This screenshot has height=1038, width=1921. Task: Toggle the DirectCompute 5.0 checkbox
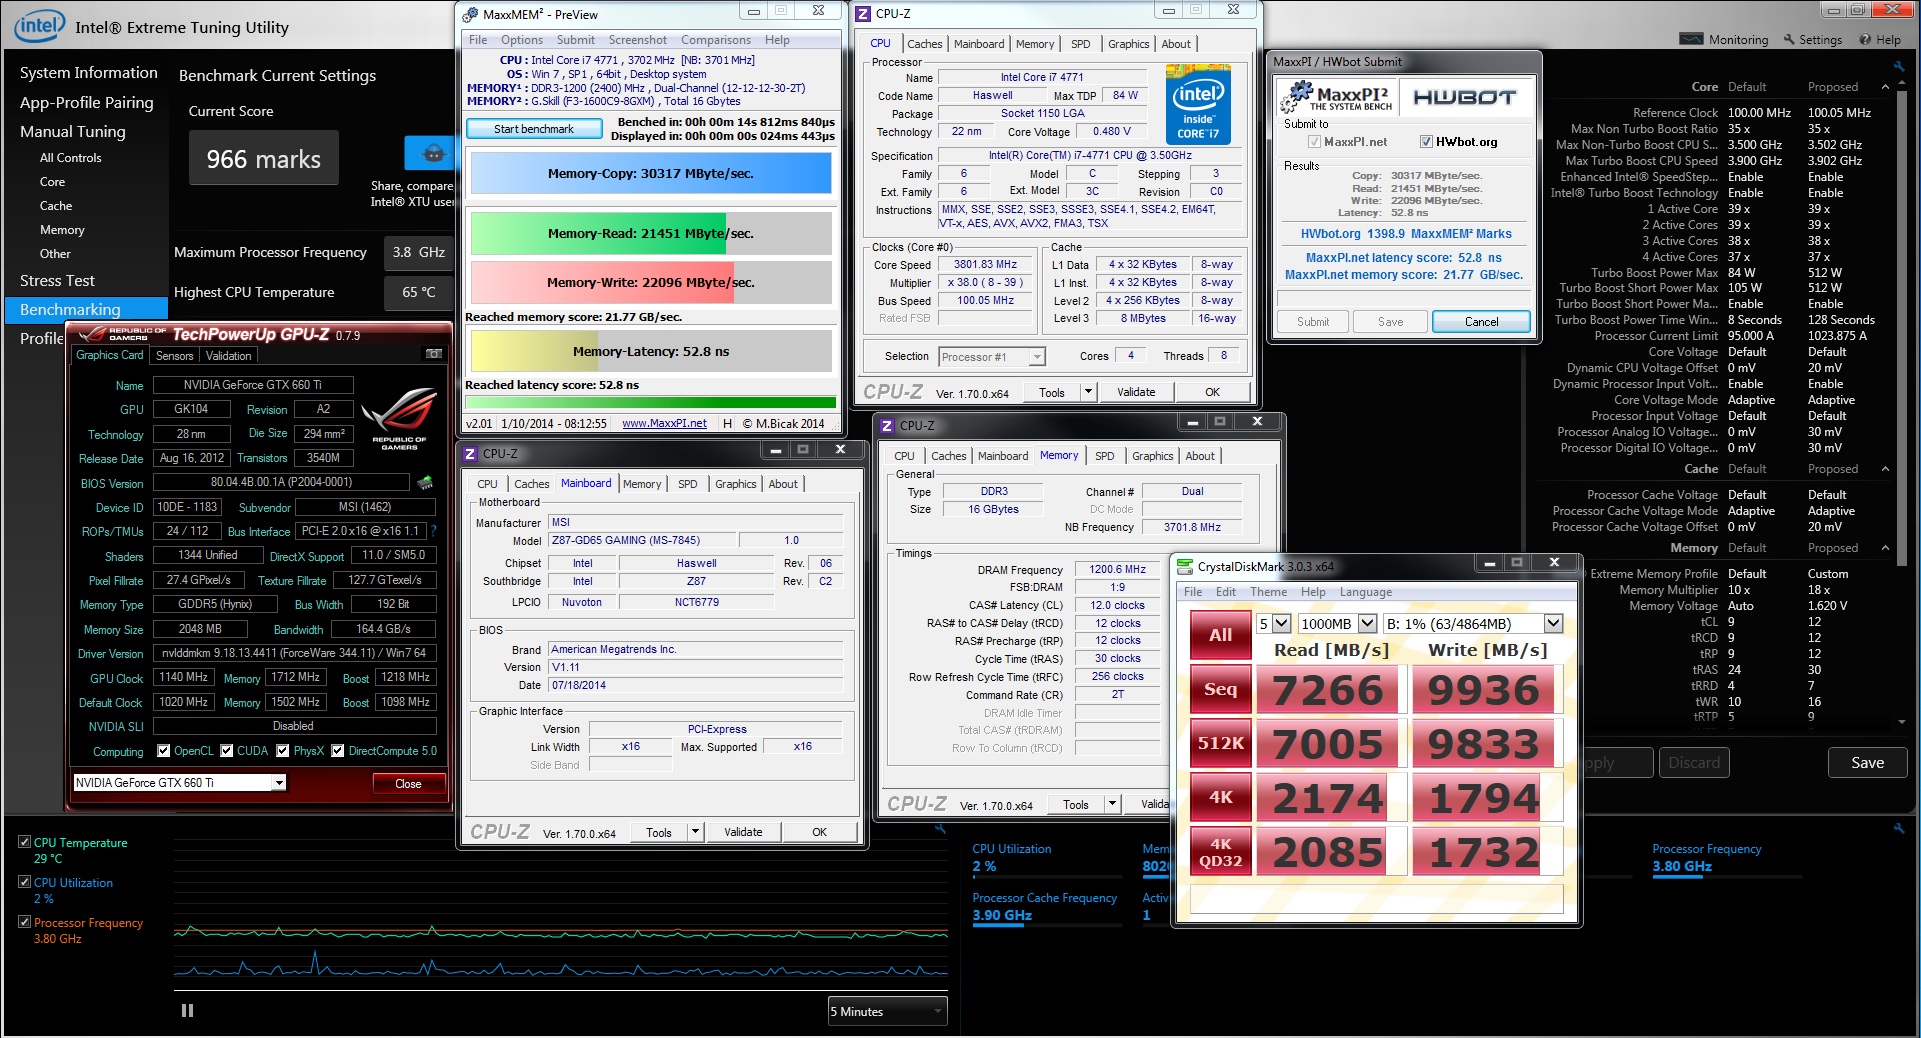point(338,751)
